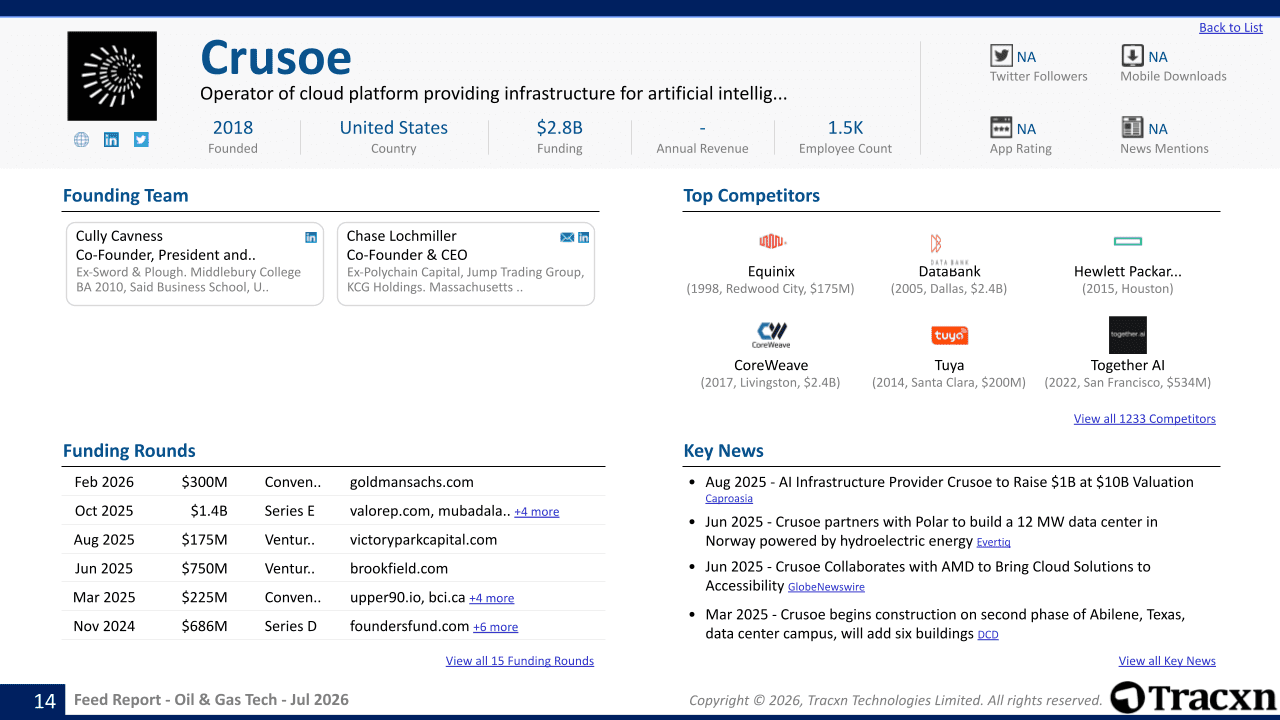Click the Together AI competitor name
Viewport: 1280px width, 720px height.
[x=1128, y=365]
